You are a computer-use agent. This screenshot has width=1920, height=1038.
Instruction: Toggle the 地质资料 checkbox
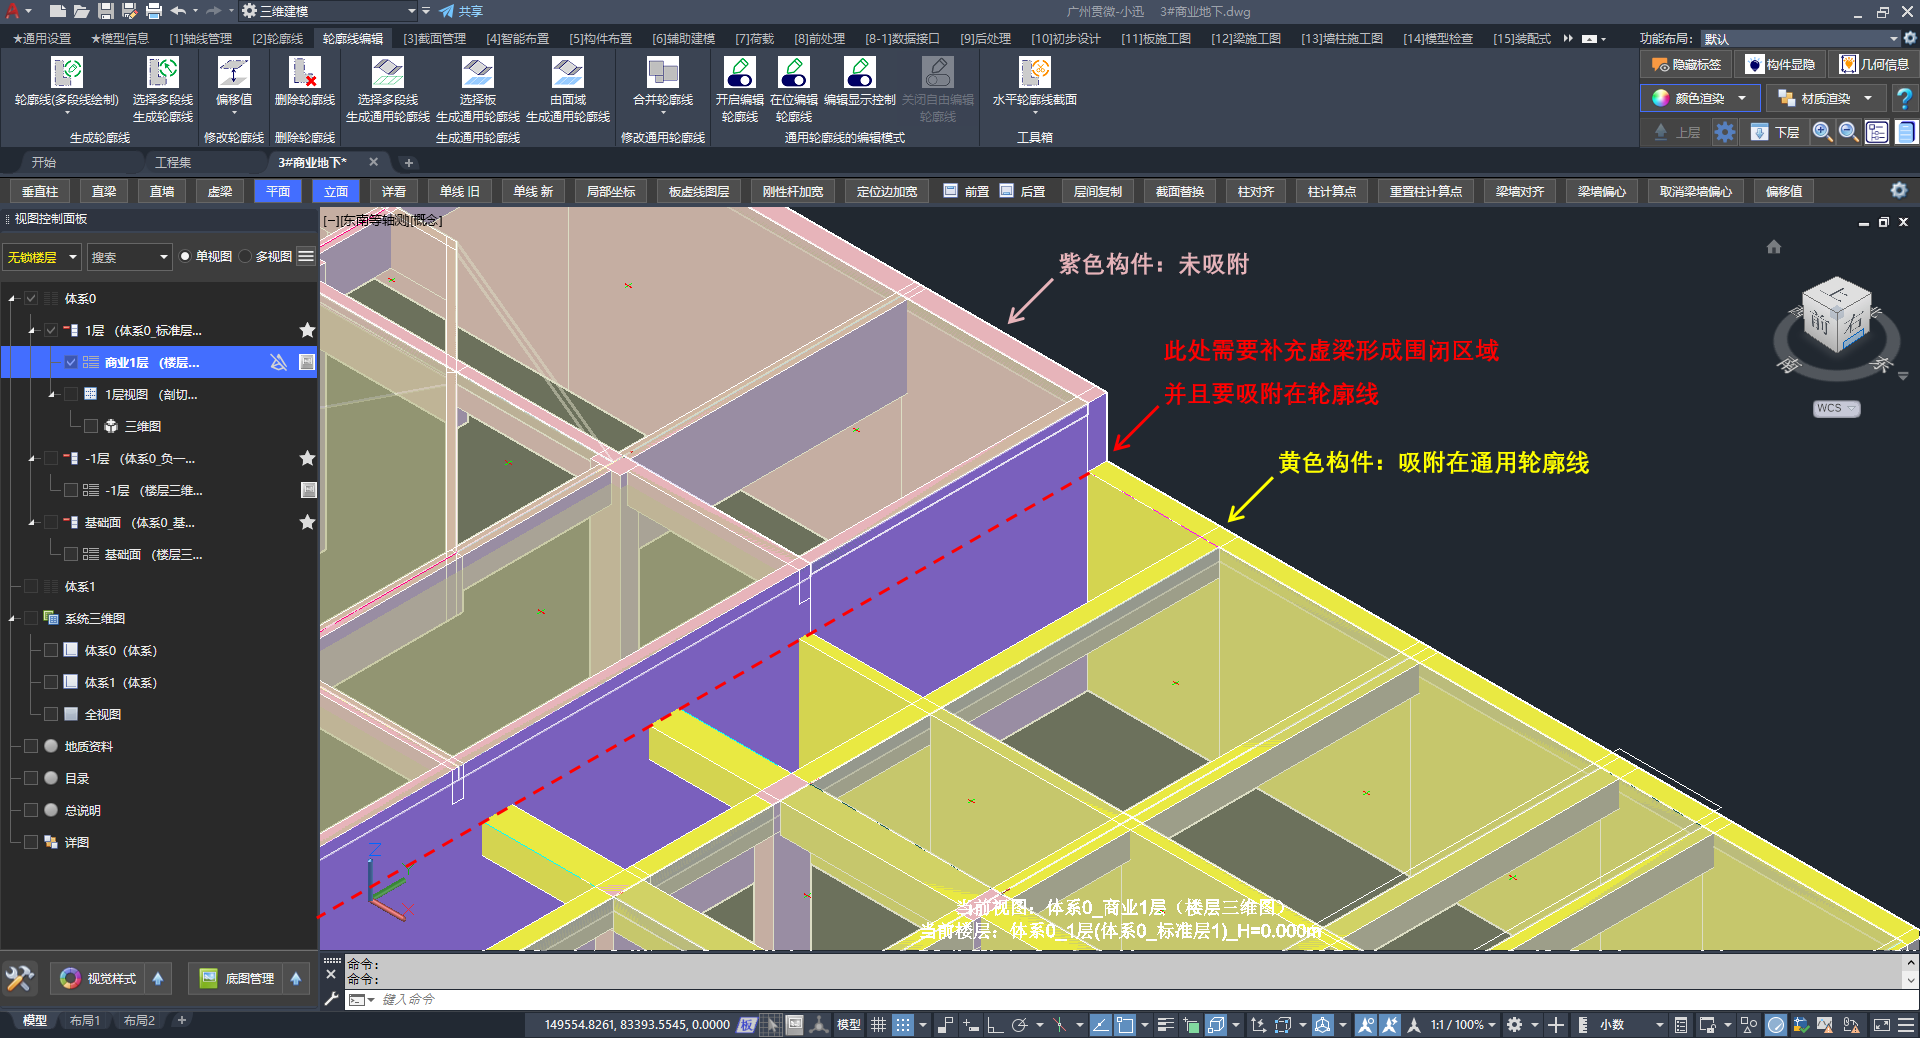[31, 747]
